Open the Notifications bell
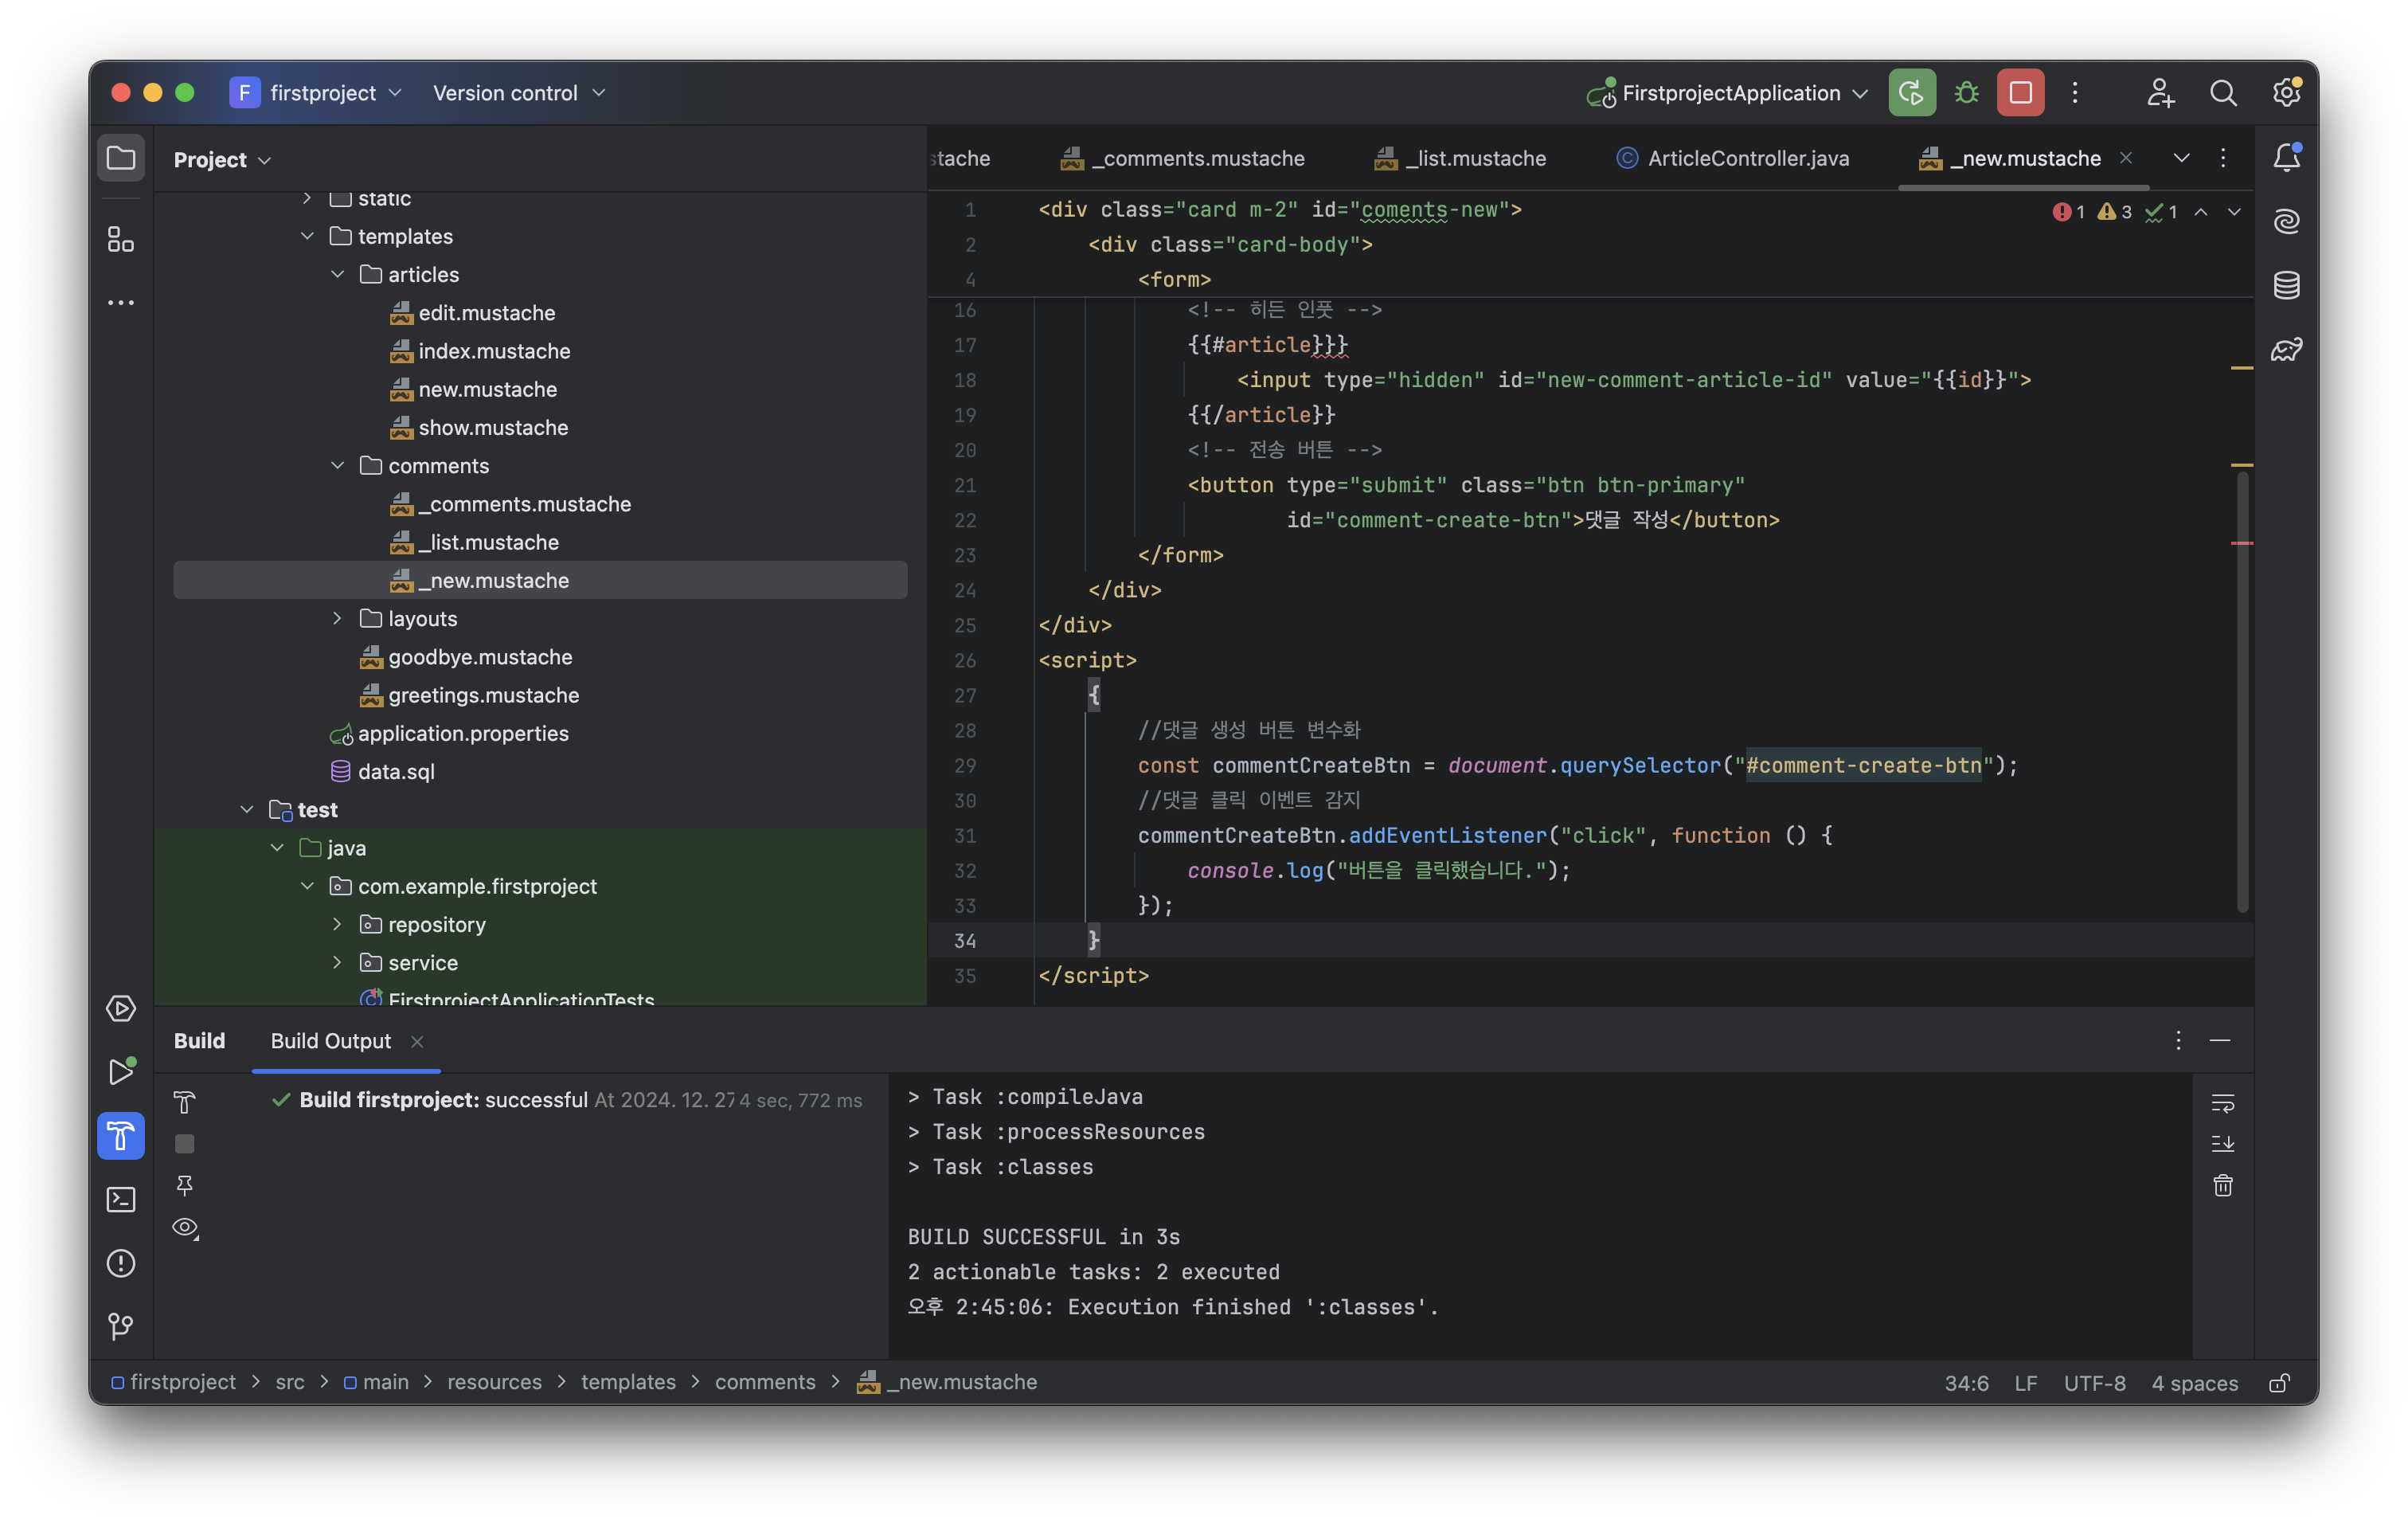2408x1523 pixels. point(2287,158)
